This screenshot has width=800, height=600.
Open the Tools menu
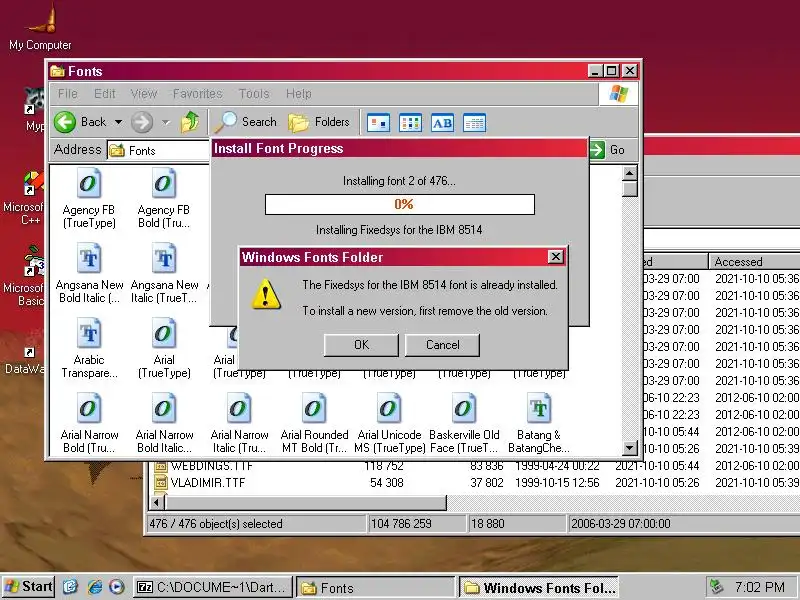pos(254,94)
